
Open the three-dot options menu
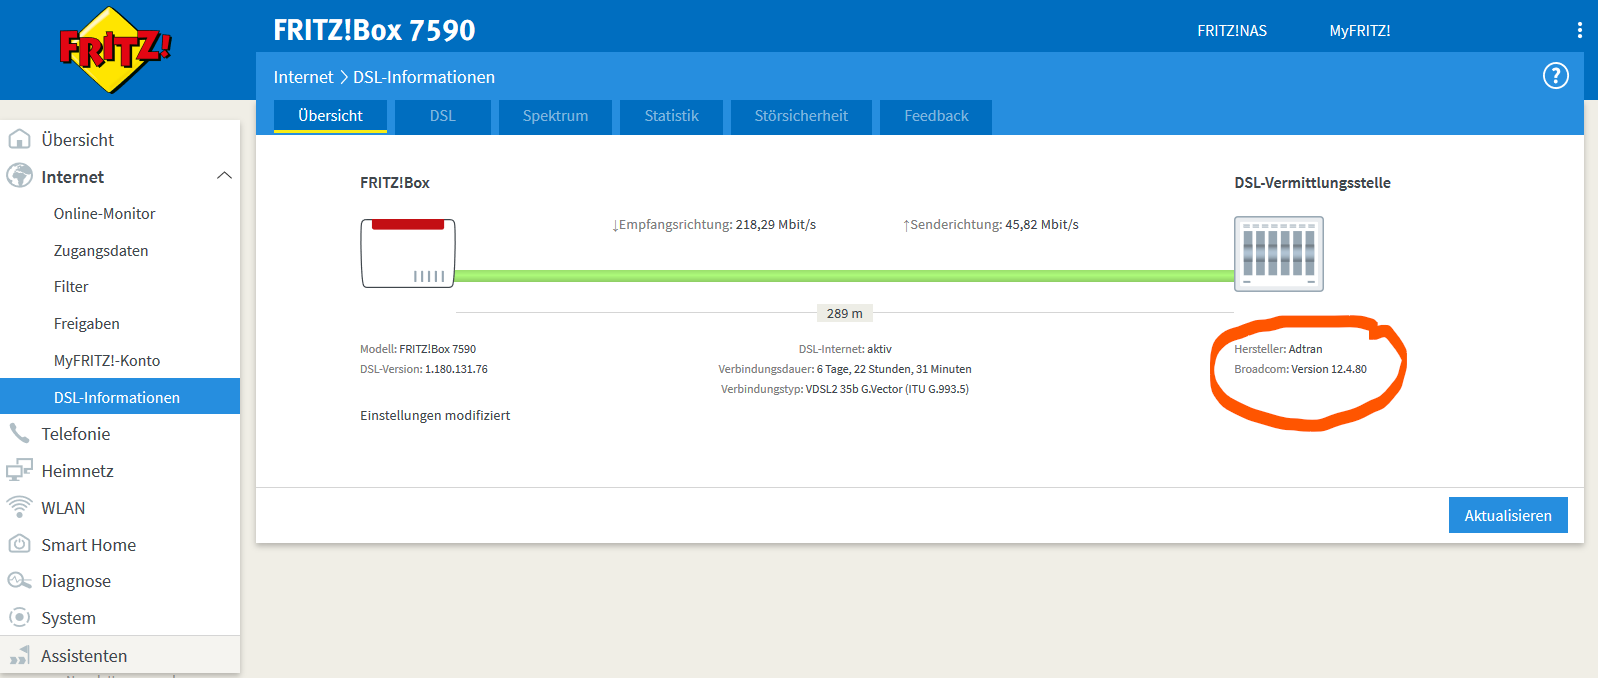pyautogui.click(x=1579, y=30)
